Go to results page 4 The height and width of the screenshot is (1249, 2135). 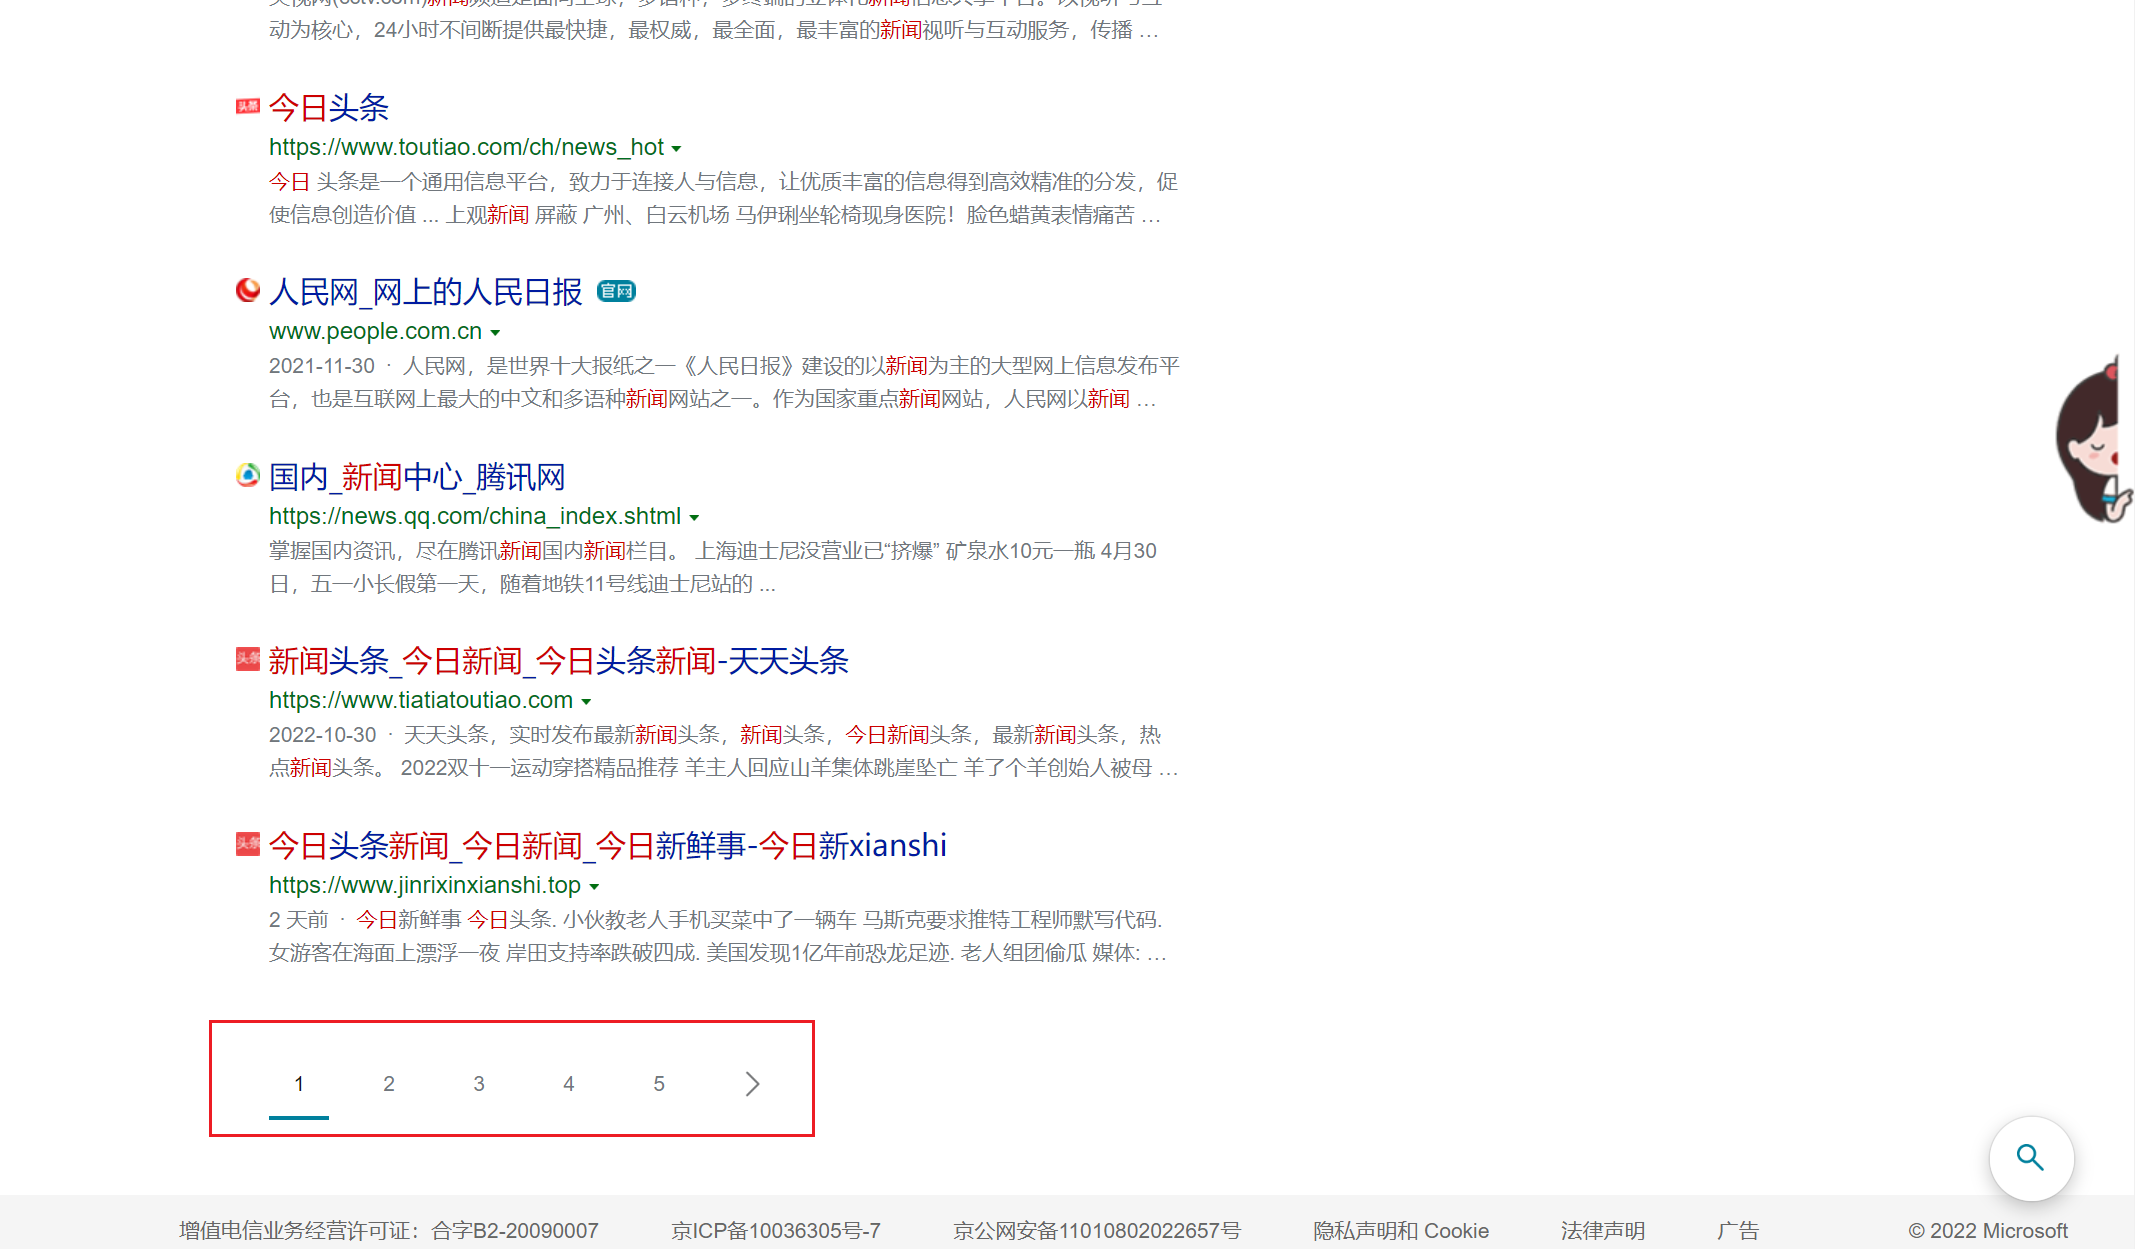coord(569,1084)
